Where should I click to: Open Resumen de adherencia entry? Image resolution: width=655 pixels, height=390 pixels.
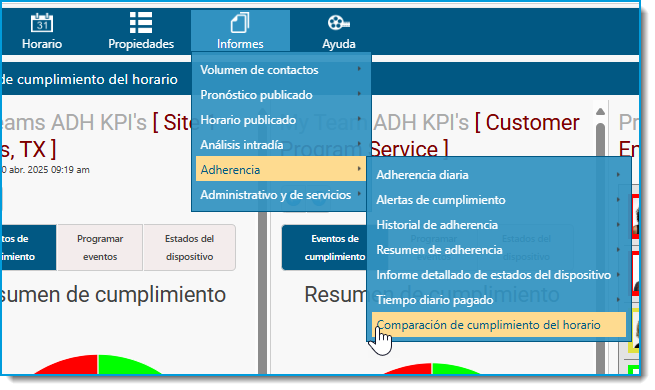[499, 250]
